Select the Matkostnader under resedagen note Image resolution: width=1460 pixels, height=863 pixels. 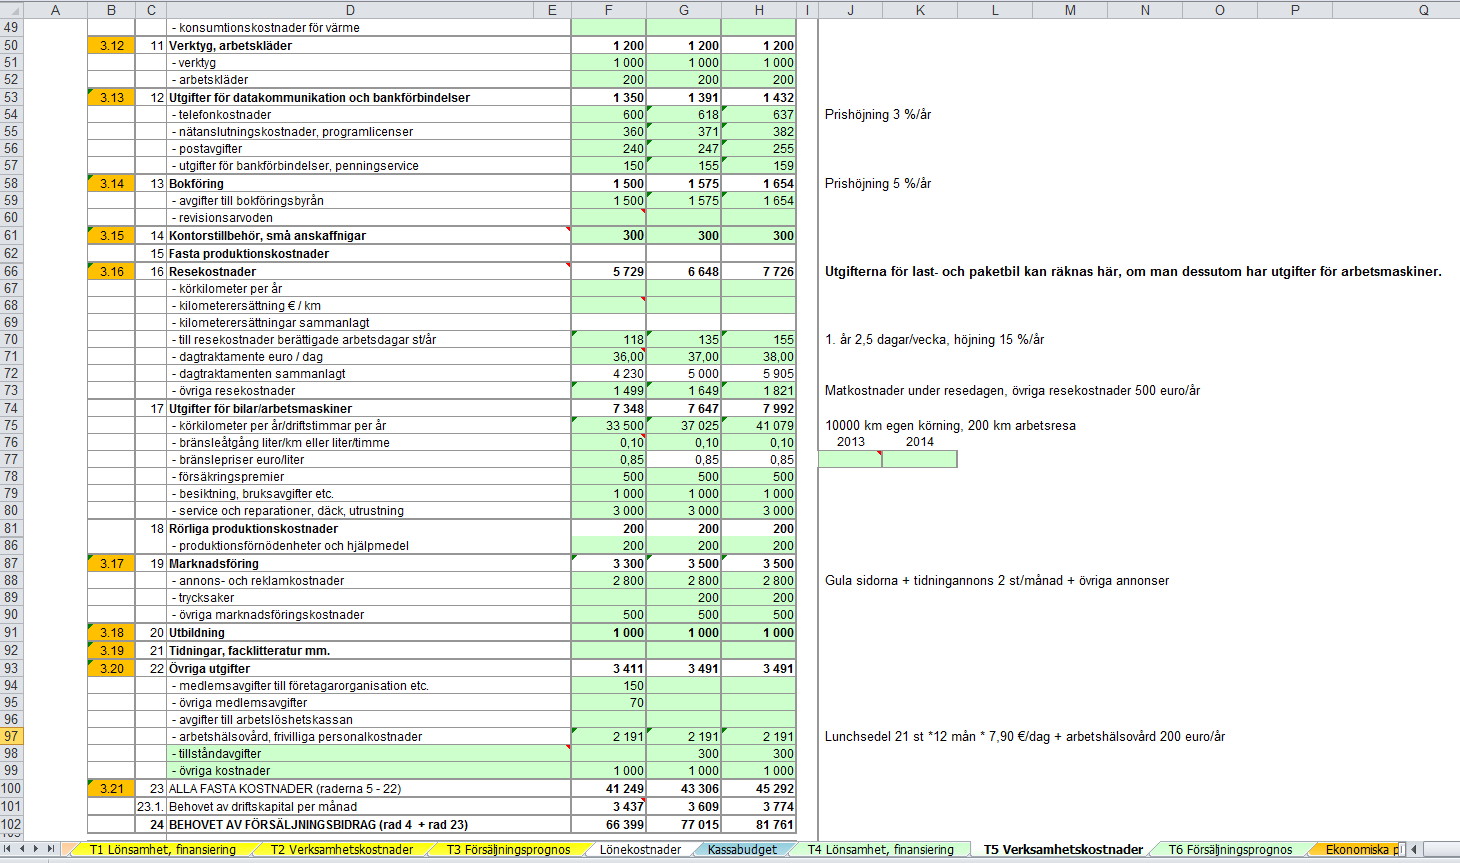point(1012,390)
